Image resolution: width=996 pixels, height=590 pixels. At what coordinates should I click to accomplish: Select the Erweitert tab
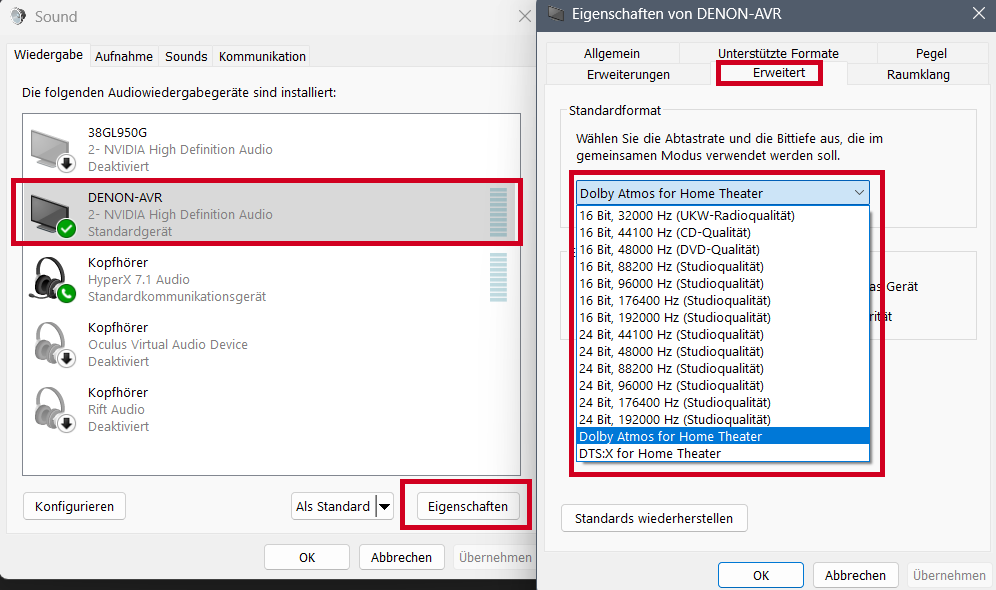(779, 73)
